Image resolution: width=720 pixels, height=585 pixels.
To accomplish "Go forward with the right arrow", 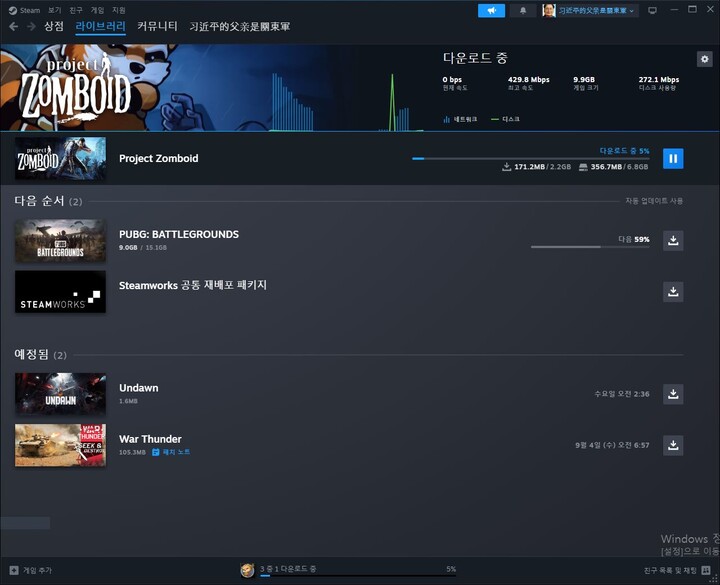I will point(31,27).
